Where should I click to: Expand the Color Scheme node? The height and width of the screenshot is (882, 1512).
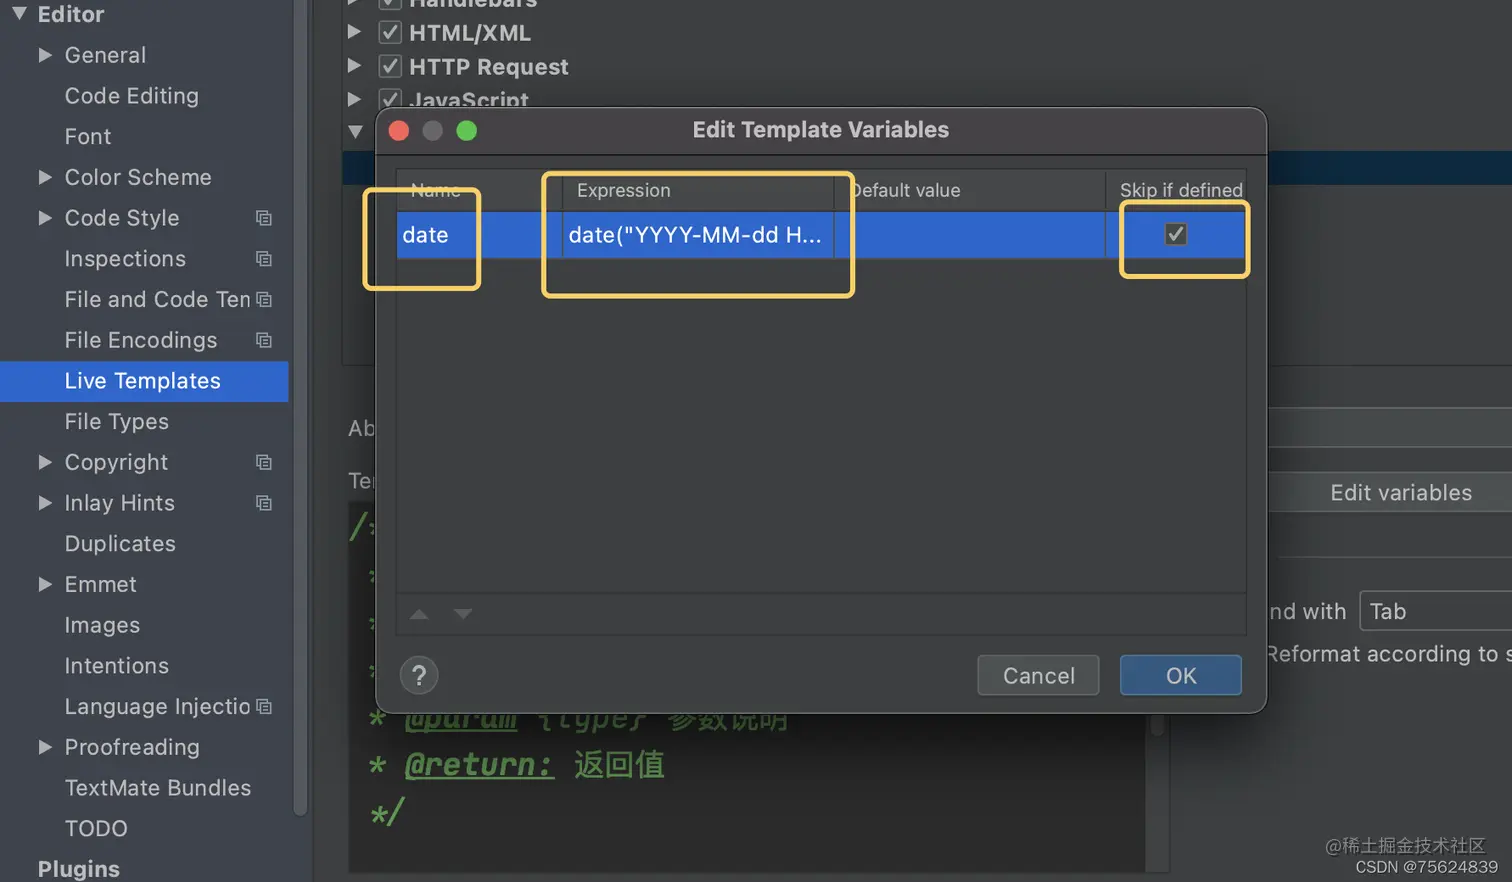click(45, 177)
